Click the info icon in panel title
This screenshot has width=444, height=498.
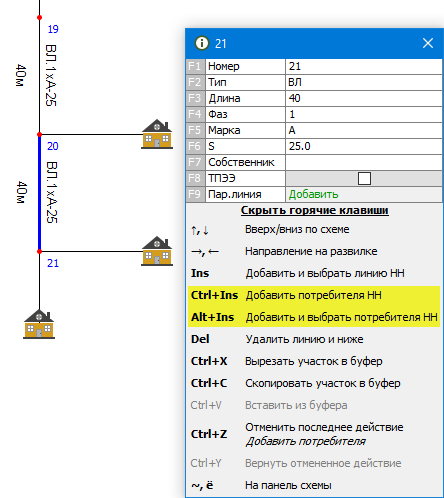(202, 43)
